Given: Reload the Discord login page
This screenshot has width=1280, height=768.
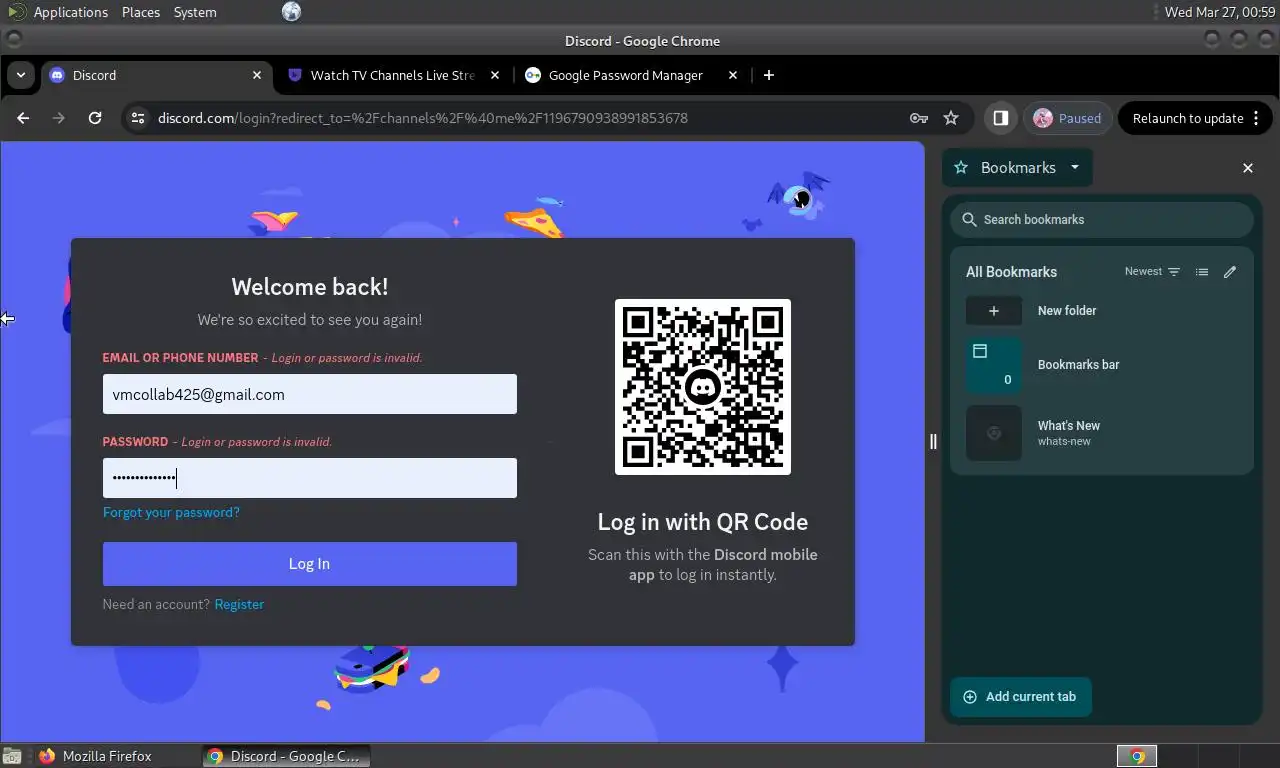Looking at the screenshot, I should (95, 118).
